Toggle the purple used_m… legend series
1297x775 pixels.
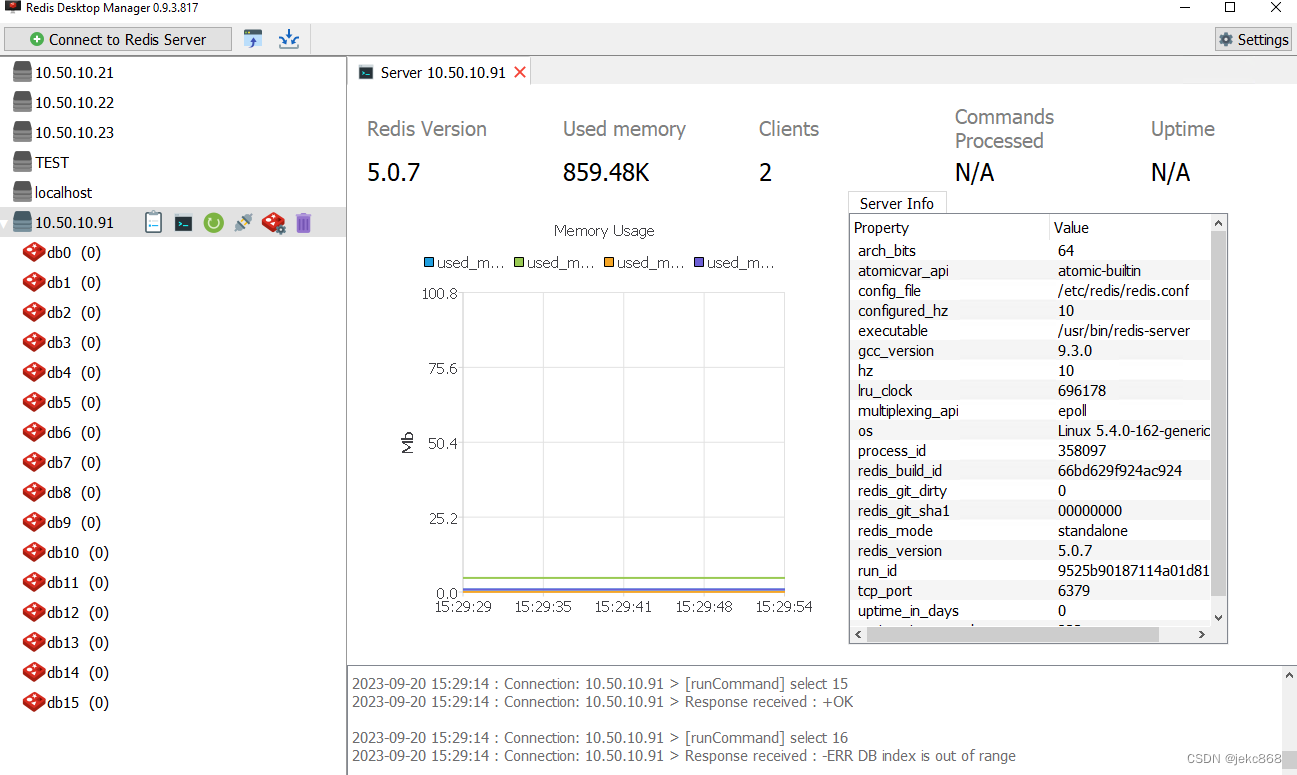pos(734,263)
